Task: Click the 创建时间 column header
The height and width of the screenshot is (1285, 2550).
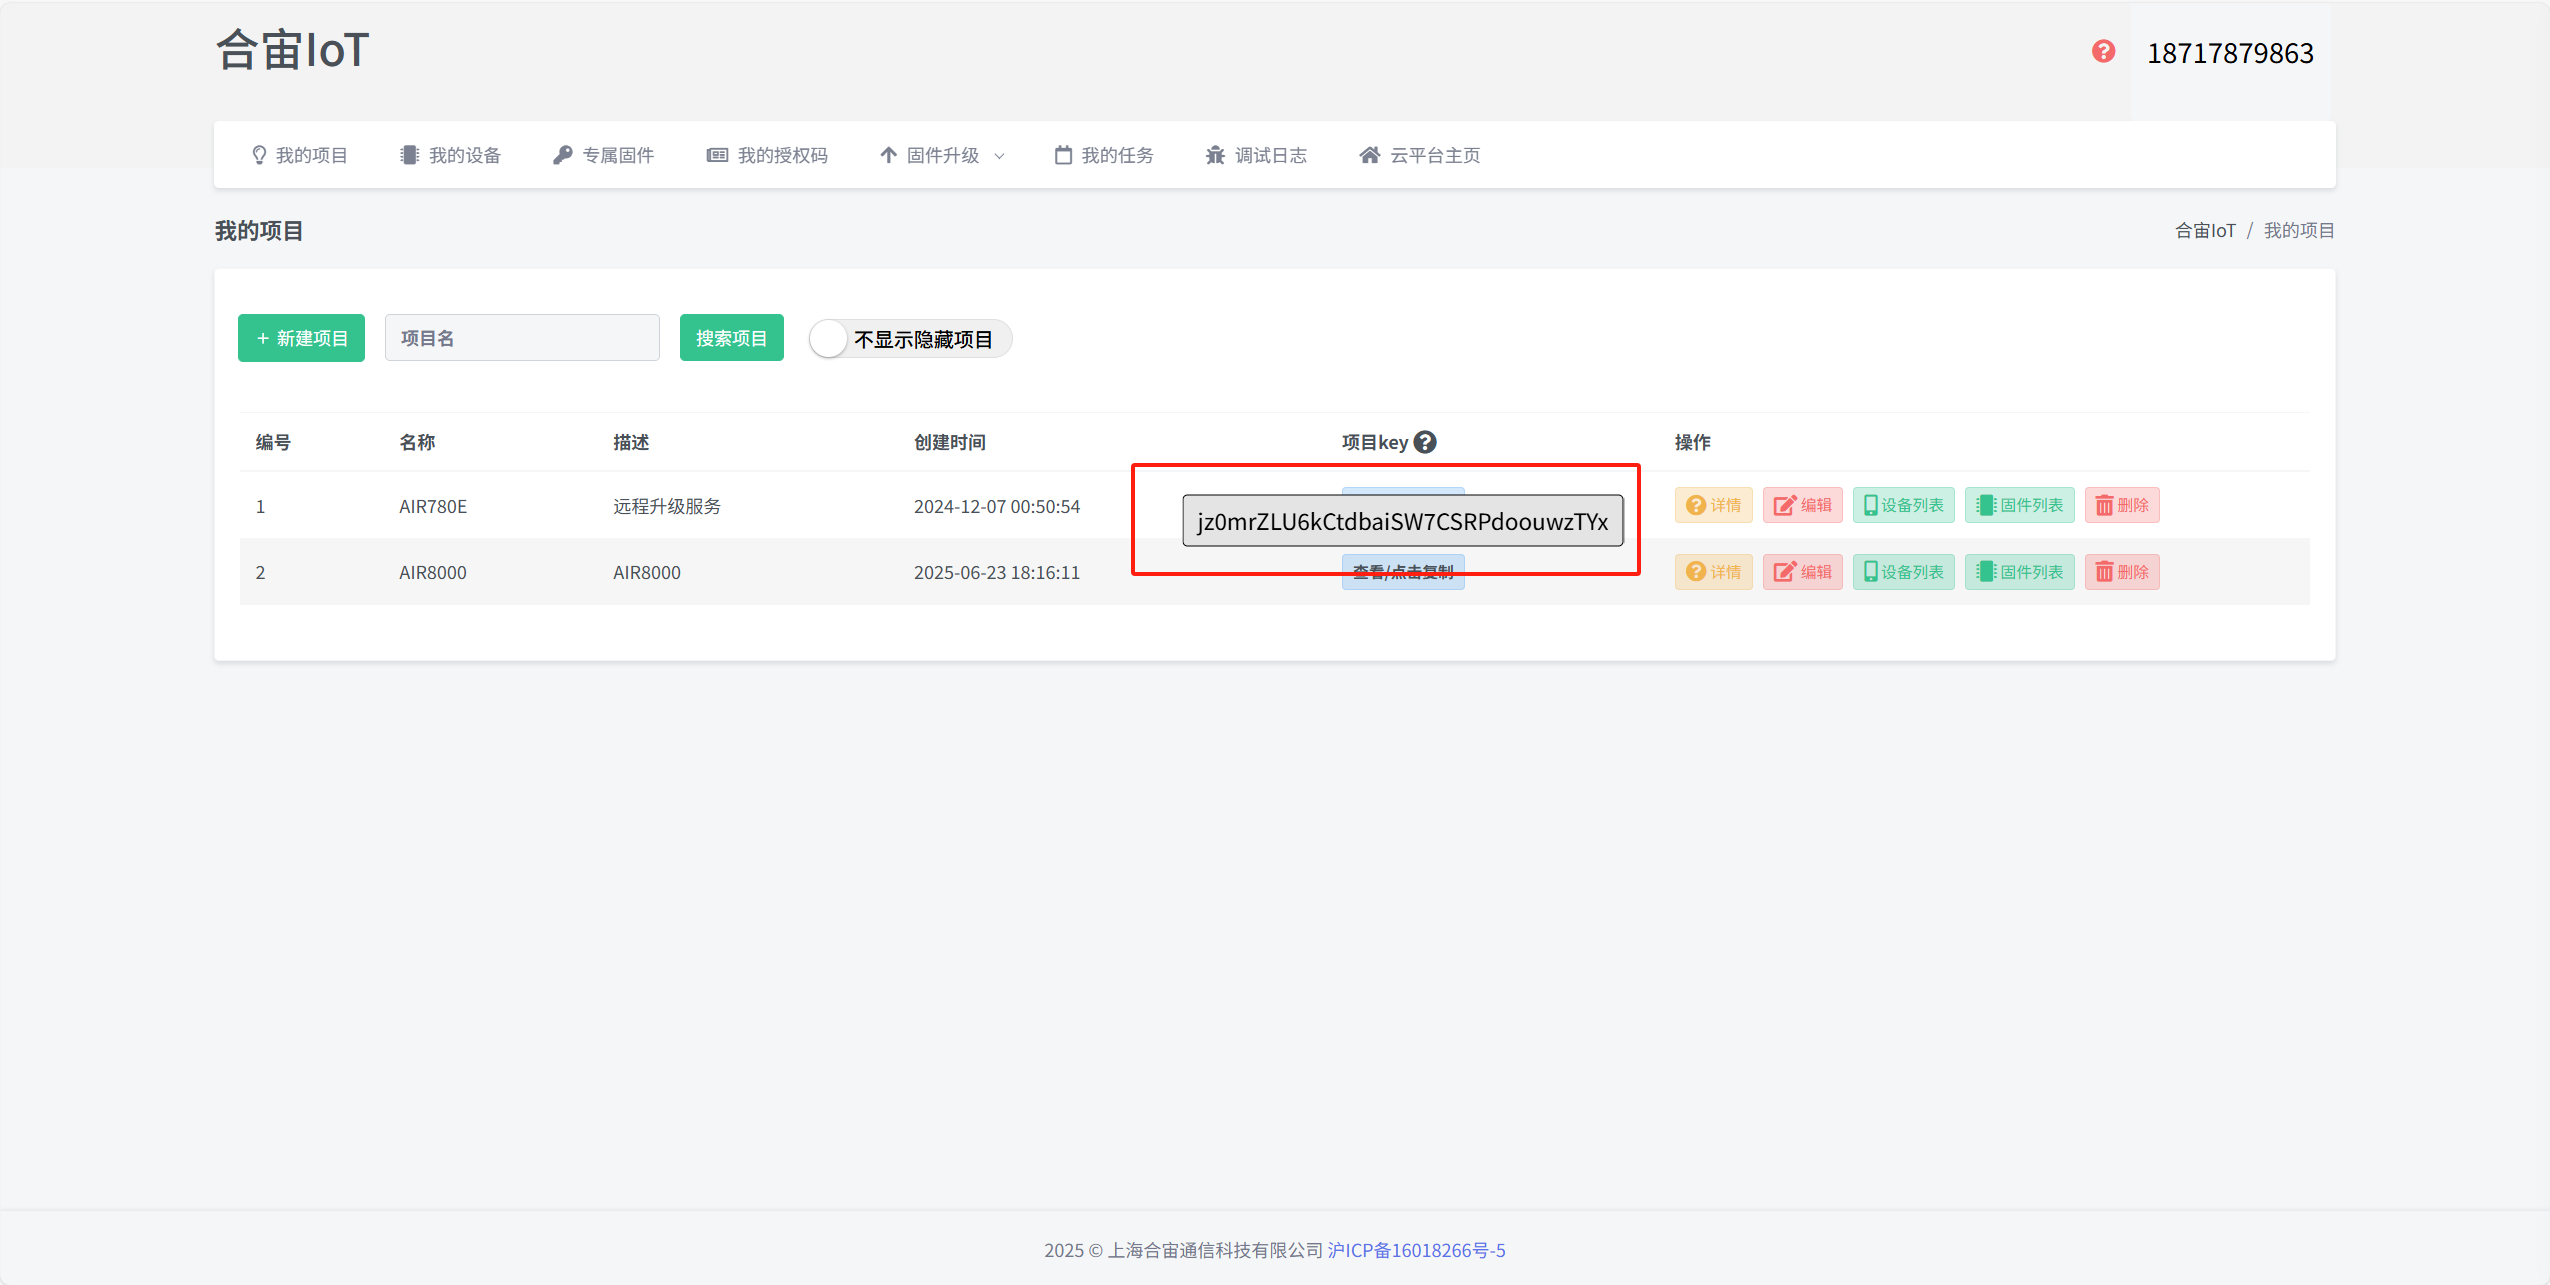Action: pos(950,442)
